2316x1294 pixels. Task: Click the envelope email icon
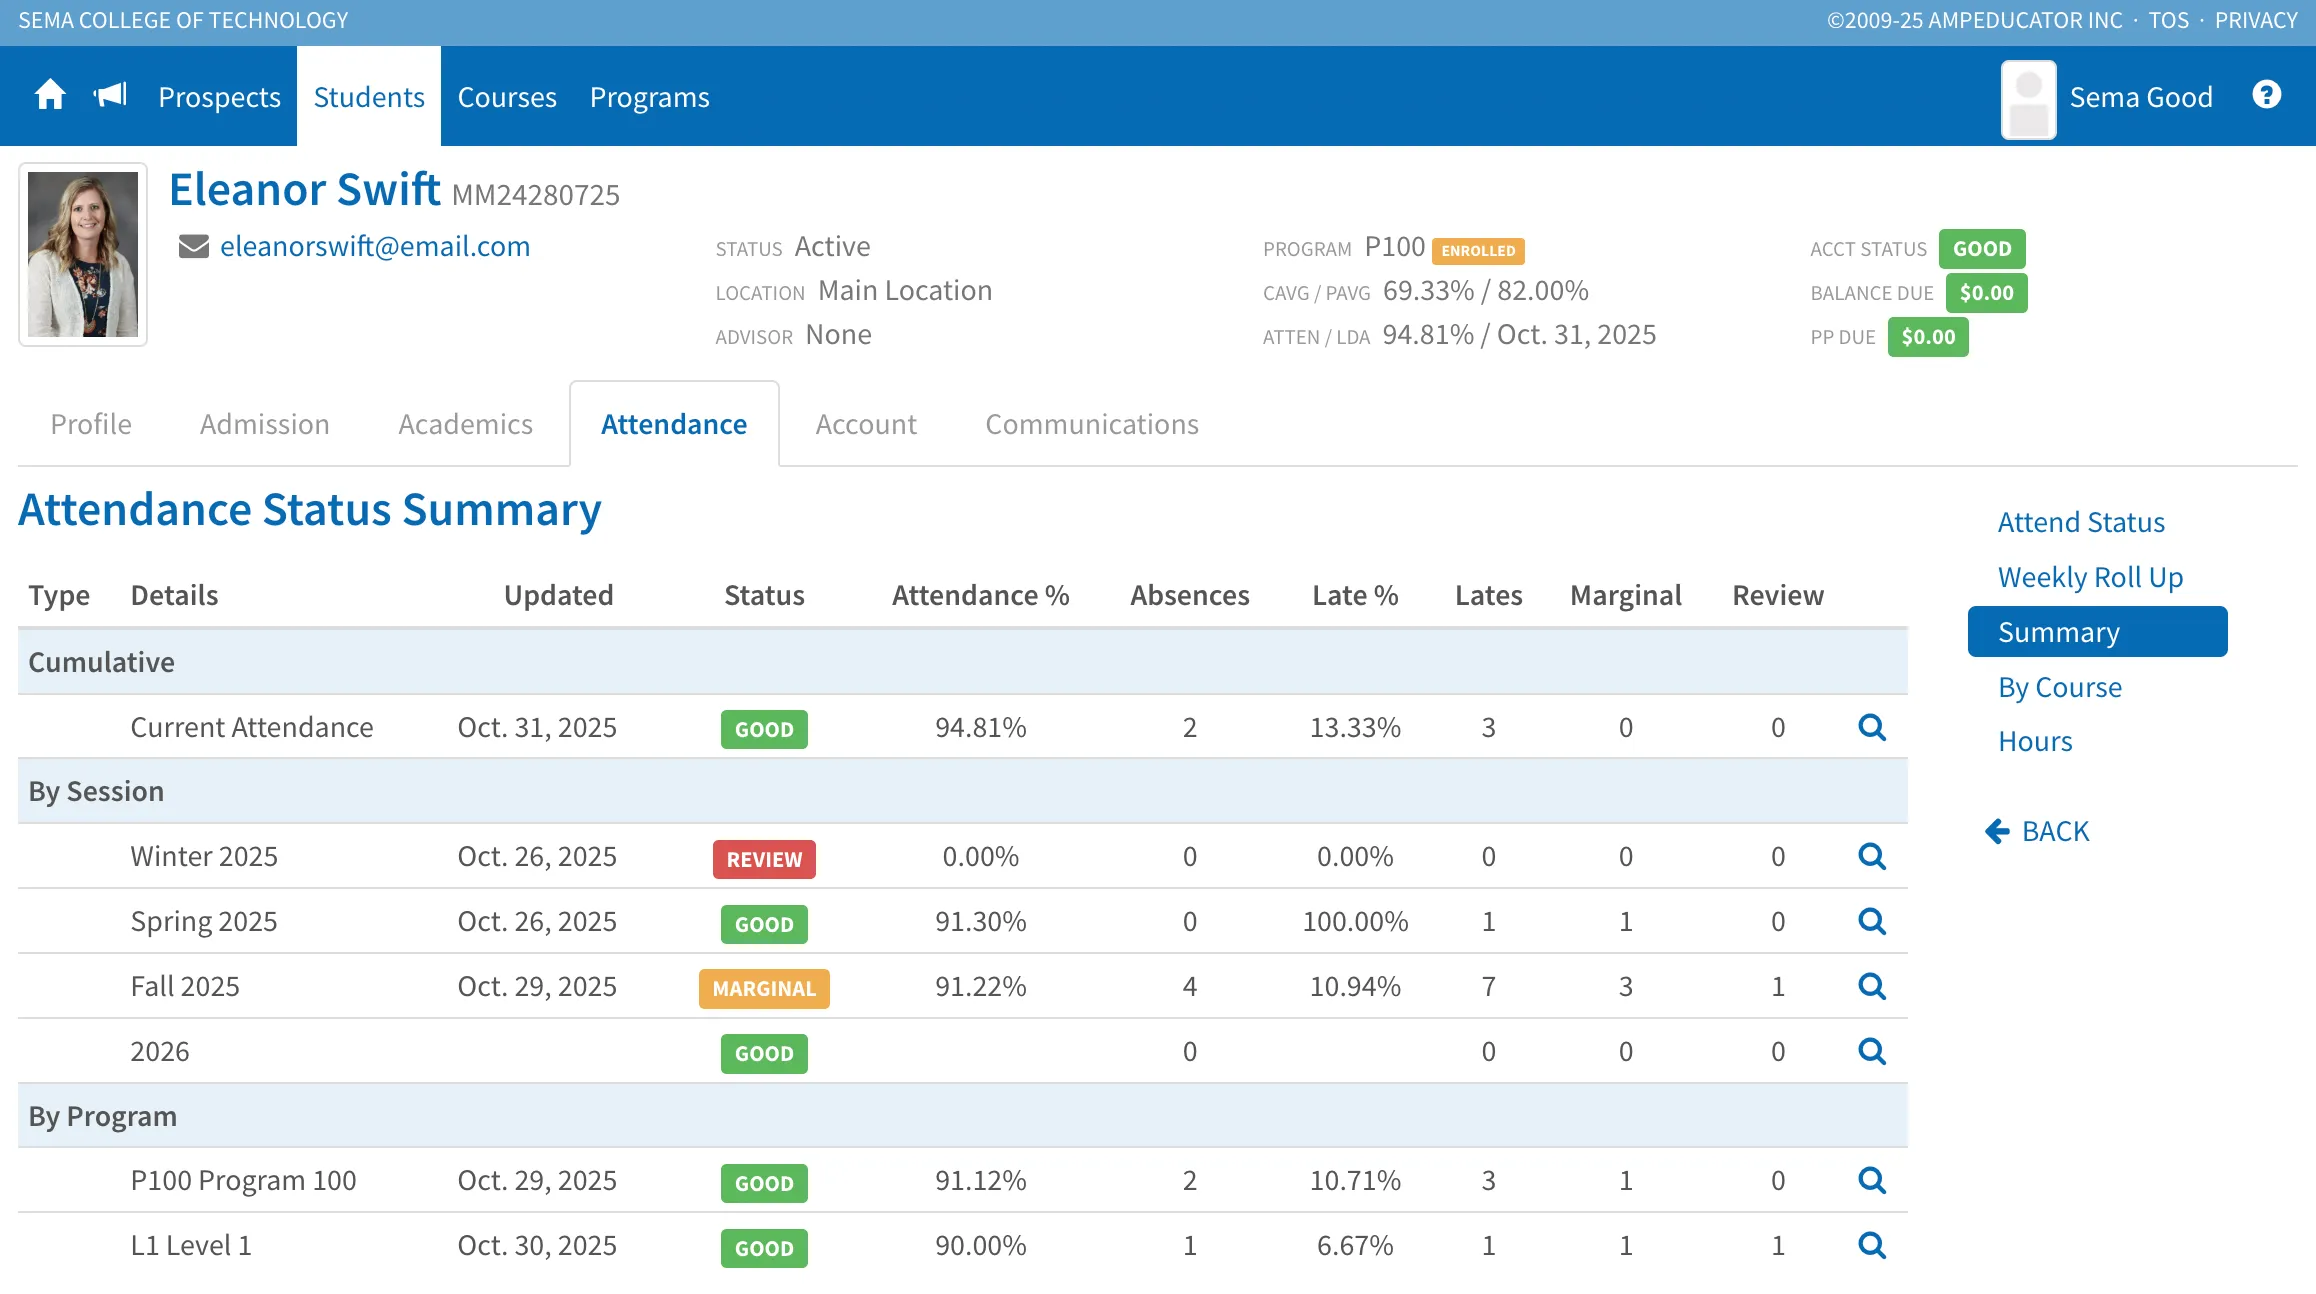pos(194,246)
